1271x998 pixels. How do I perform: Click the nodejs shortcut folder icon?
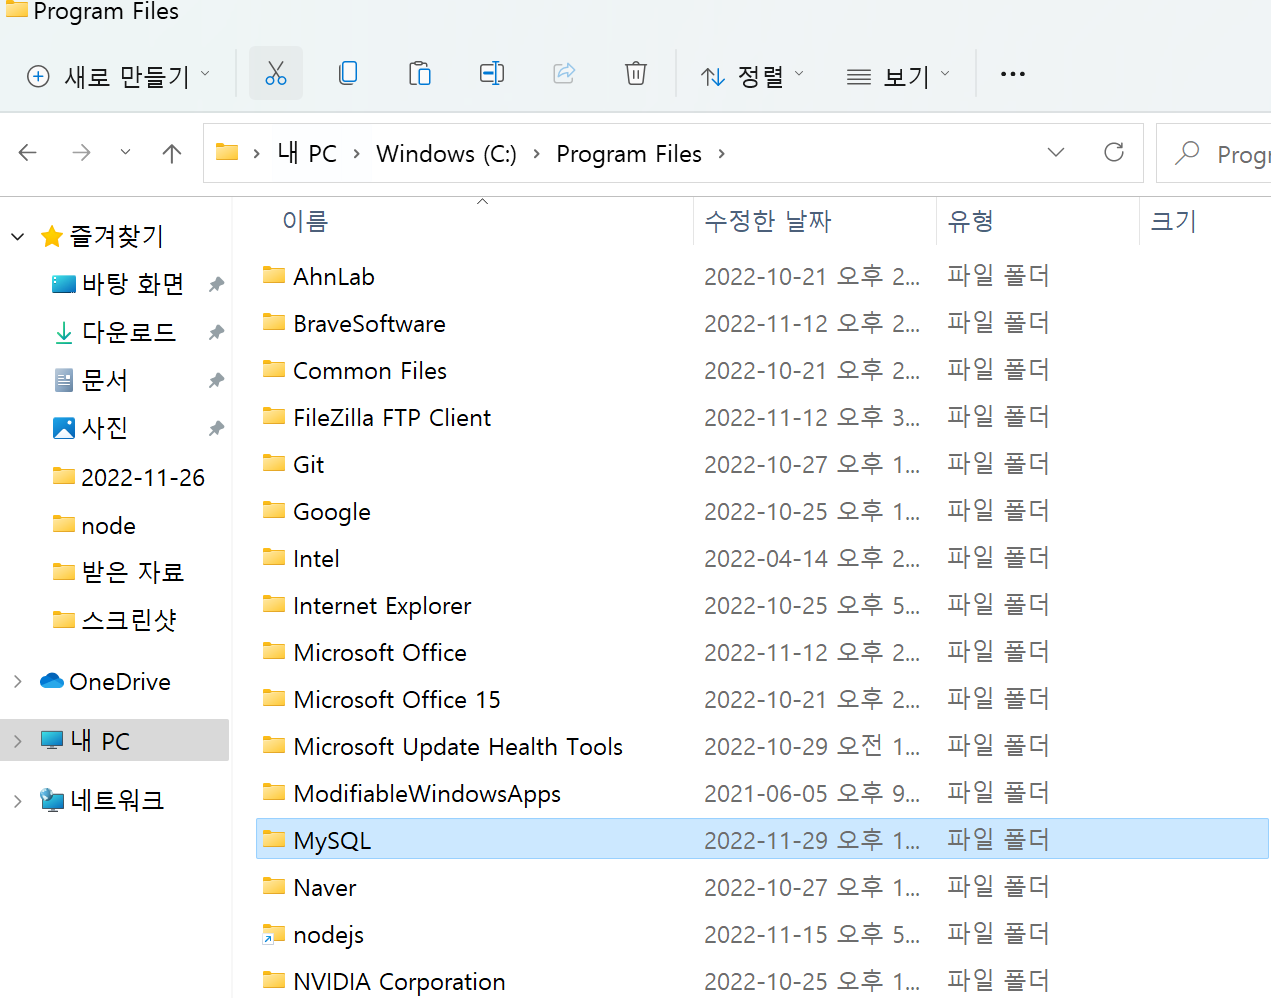tap(274, 934)
